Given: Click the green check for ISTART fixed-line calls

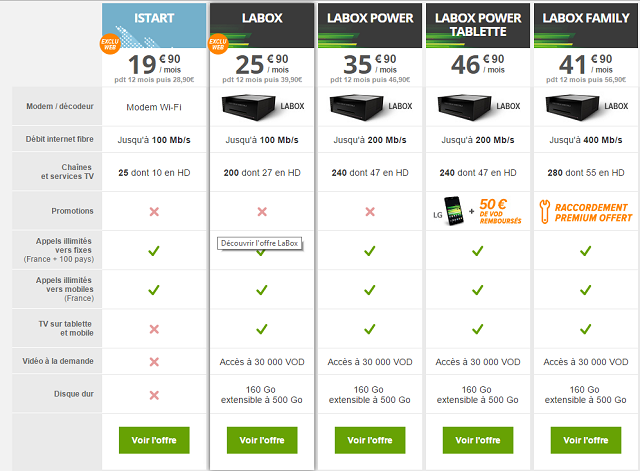Looking at the screenshot, I should [x=153, y=251].
